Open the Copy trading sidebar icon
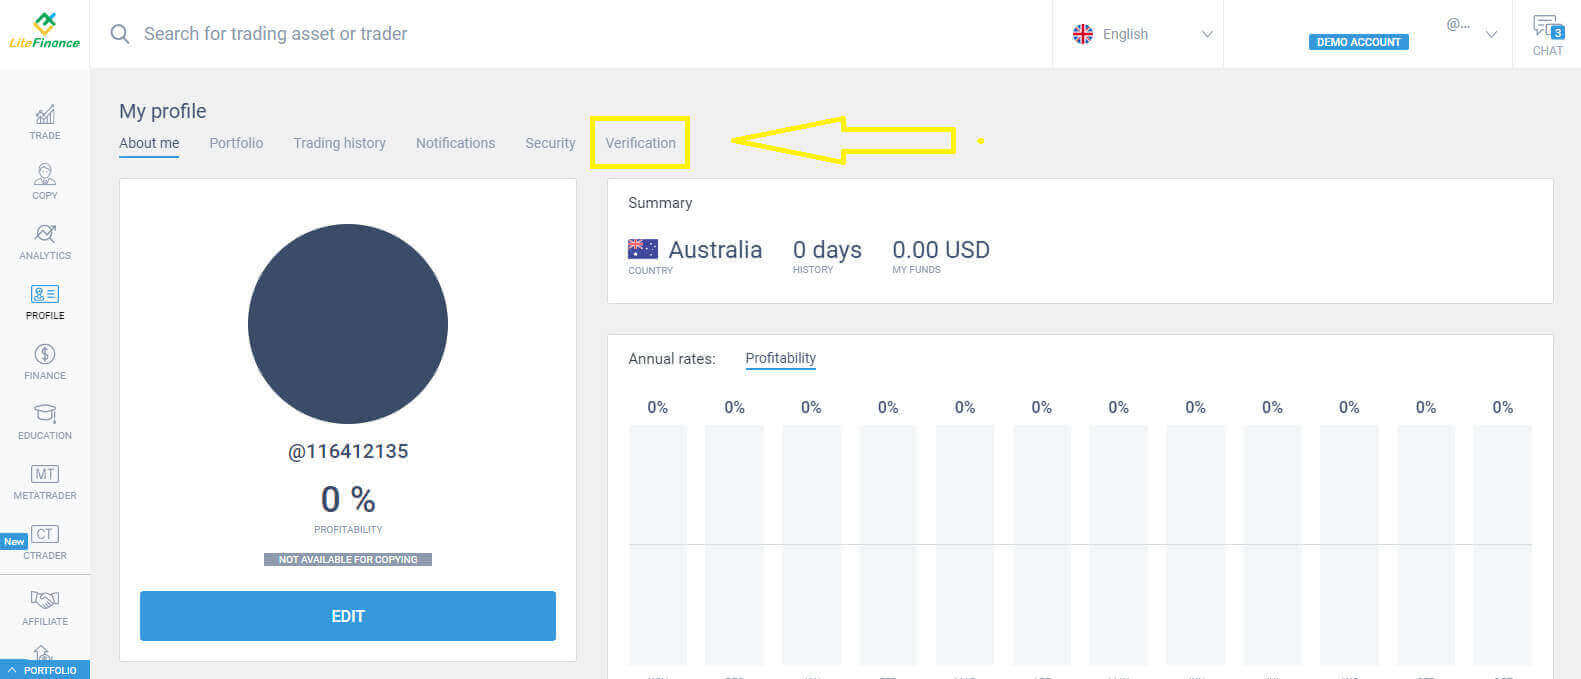 click(45, 181)
